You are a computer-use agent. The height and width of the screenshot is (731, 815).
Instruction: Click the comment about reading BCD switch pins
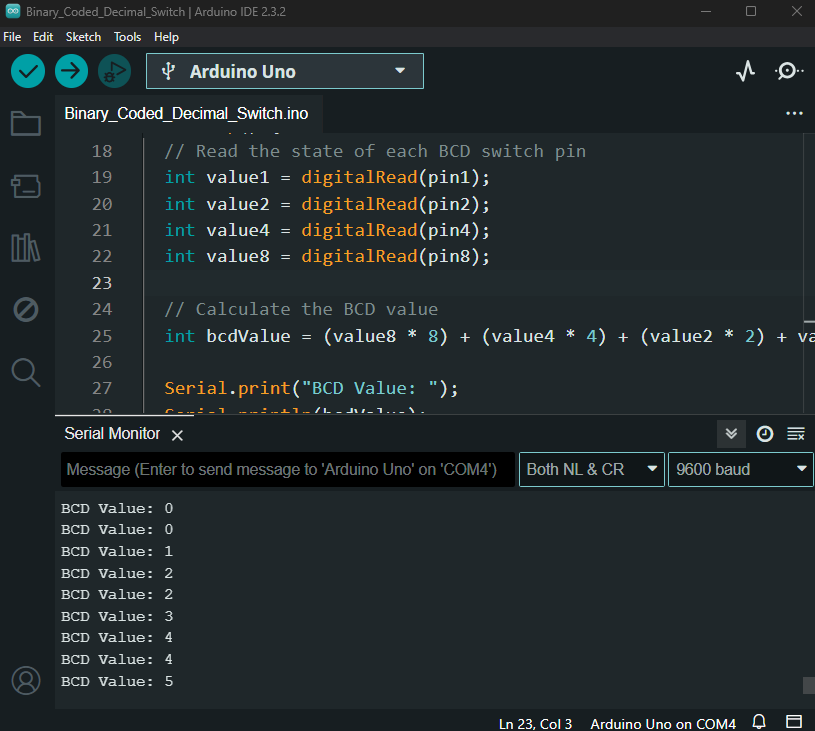[375, 151]
